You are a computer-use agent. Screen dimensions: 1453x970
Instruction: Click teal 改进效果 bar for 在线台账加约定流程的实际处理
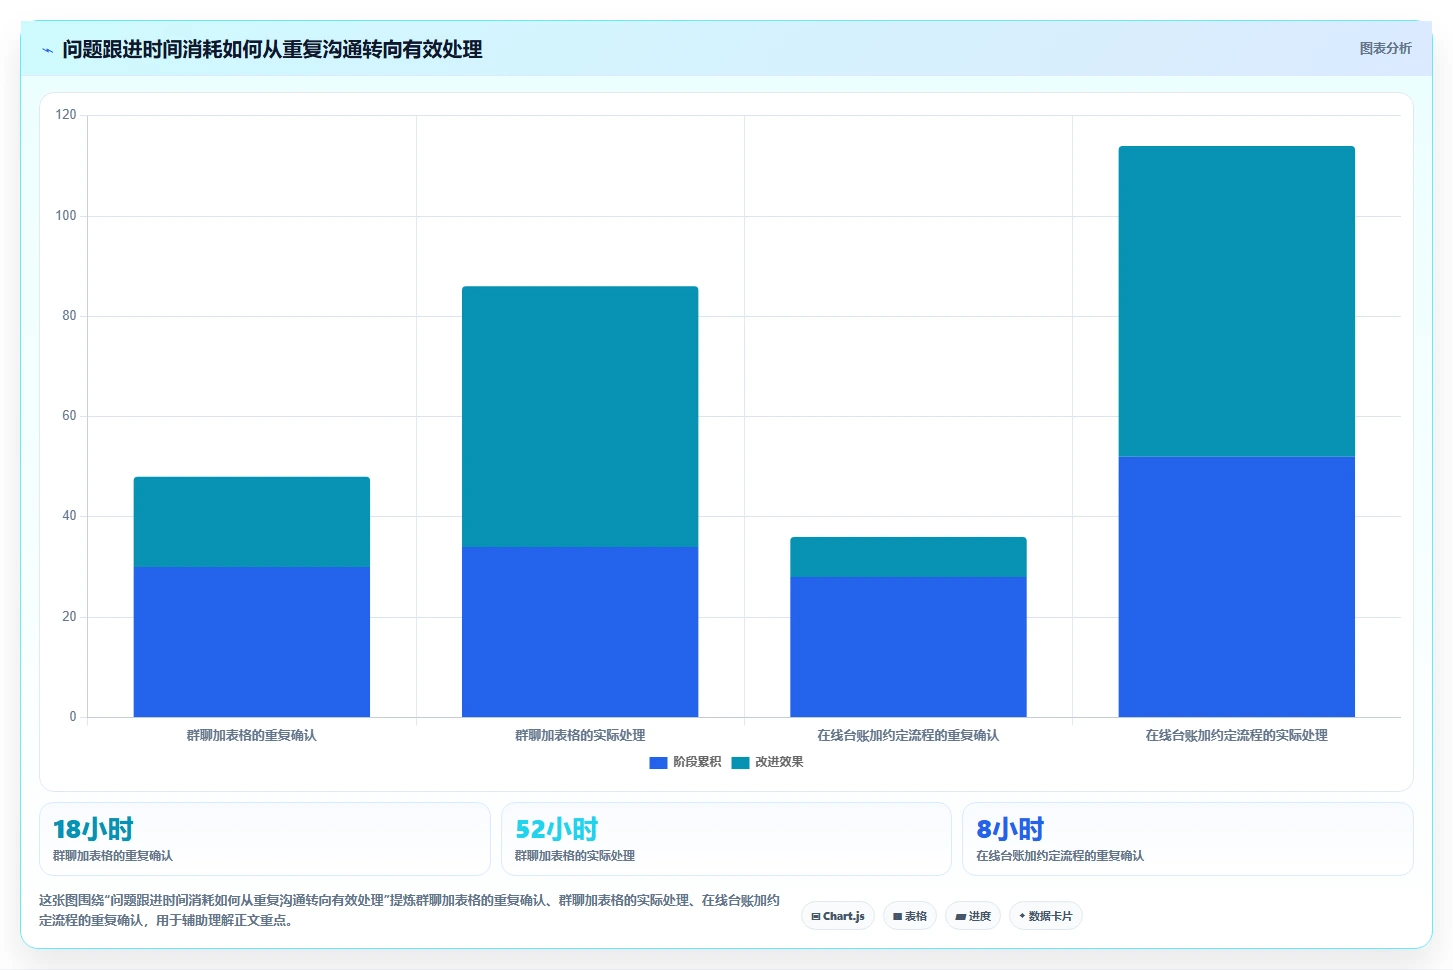[x=1237, y=302]
